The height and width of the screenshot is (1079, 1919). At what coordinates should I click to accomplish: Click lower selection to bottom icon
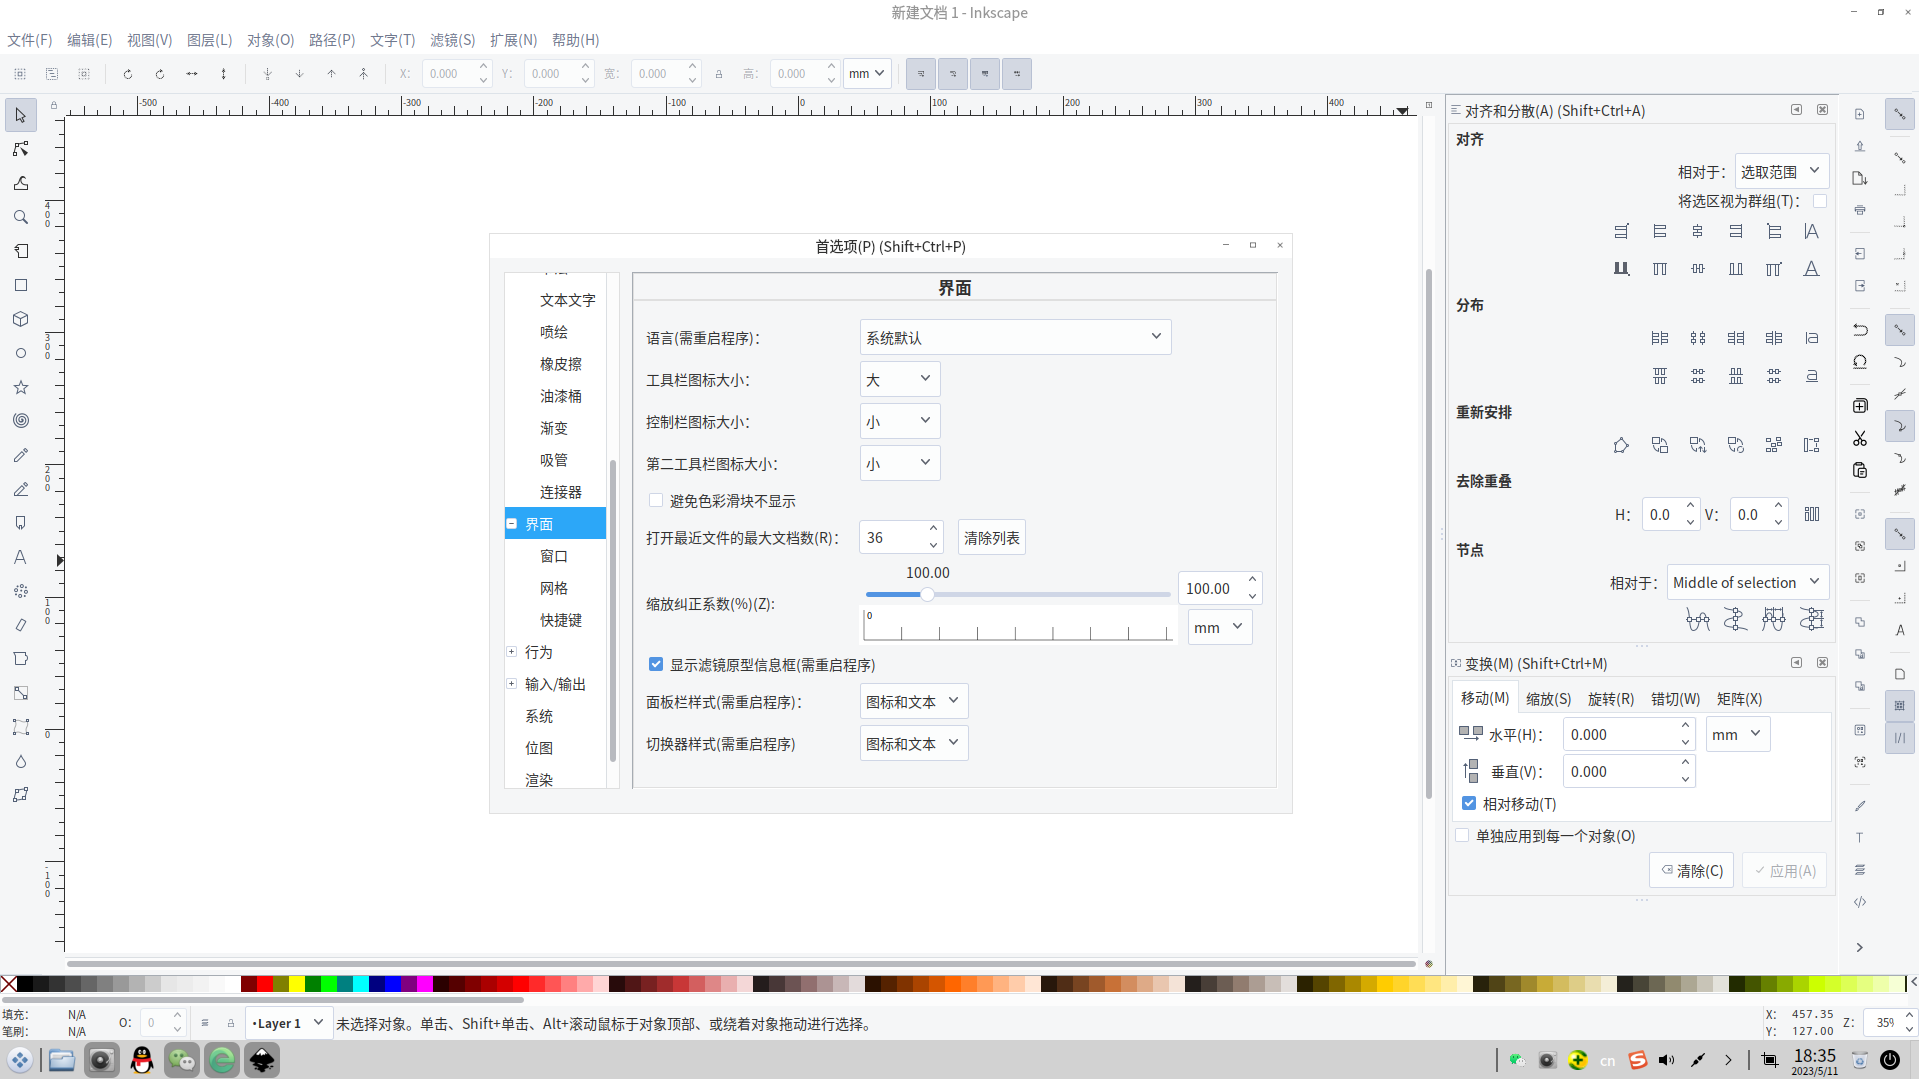point(267,74)
